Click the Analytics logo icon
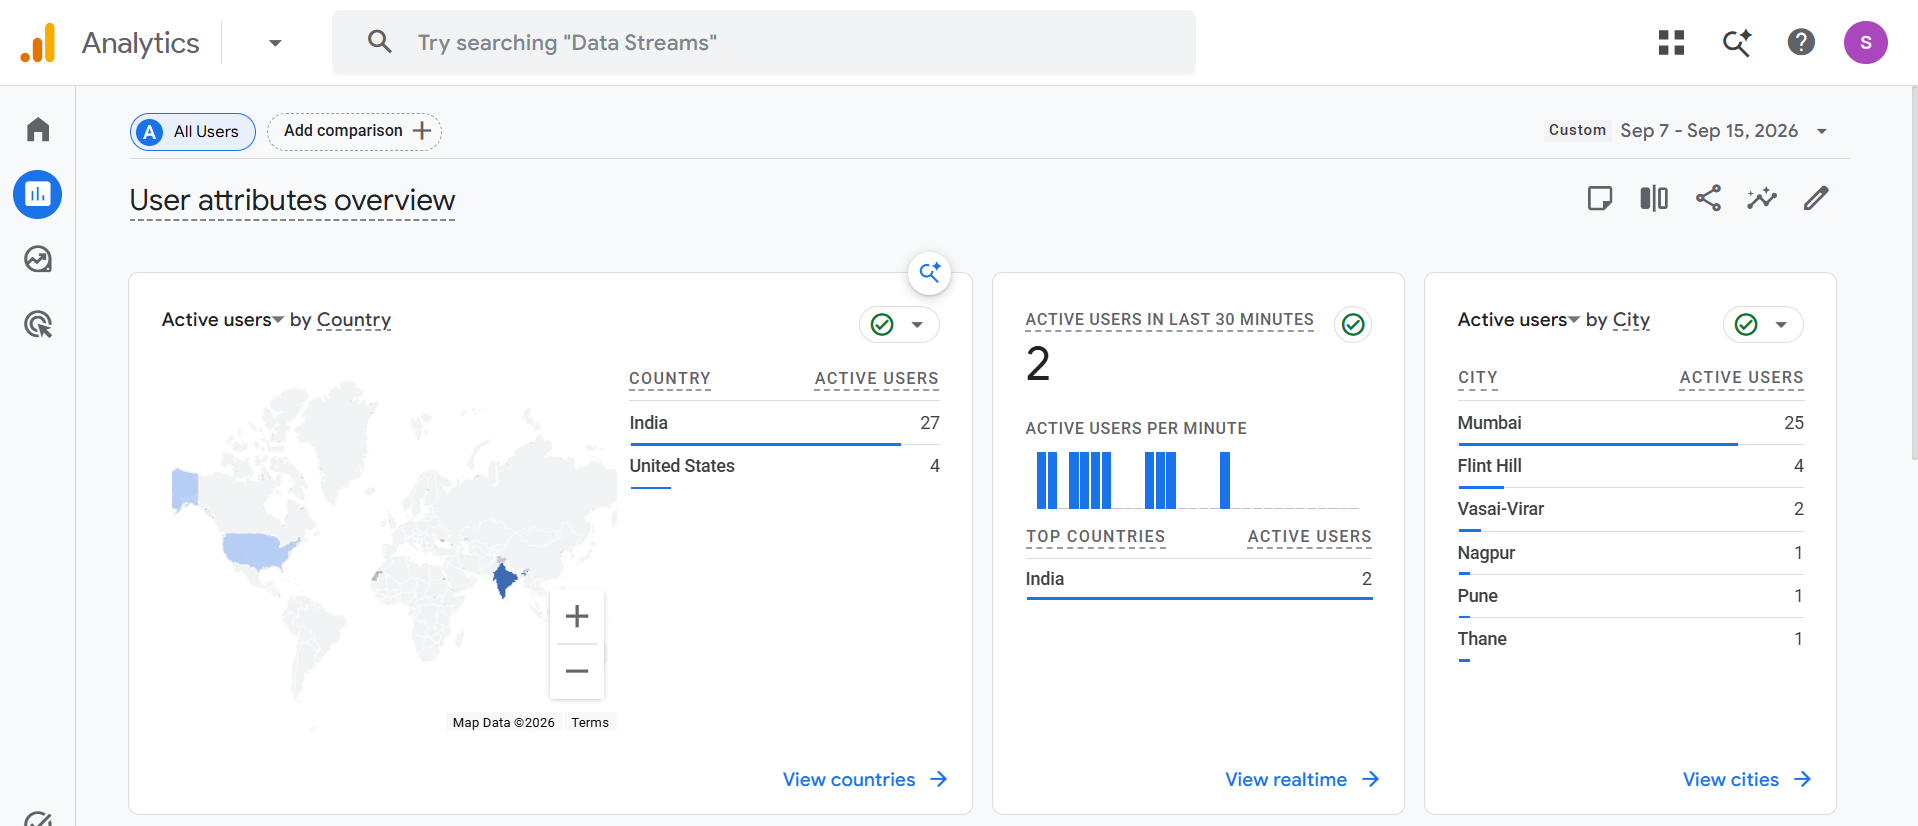This screenshot has height=826, width=1918. [x=39, y=43]
